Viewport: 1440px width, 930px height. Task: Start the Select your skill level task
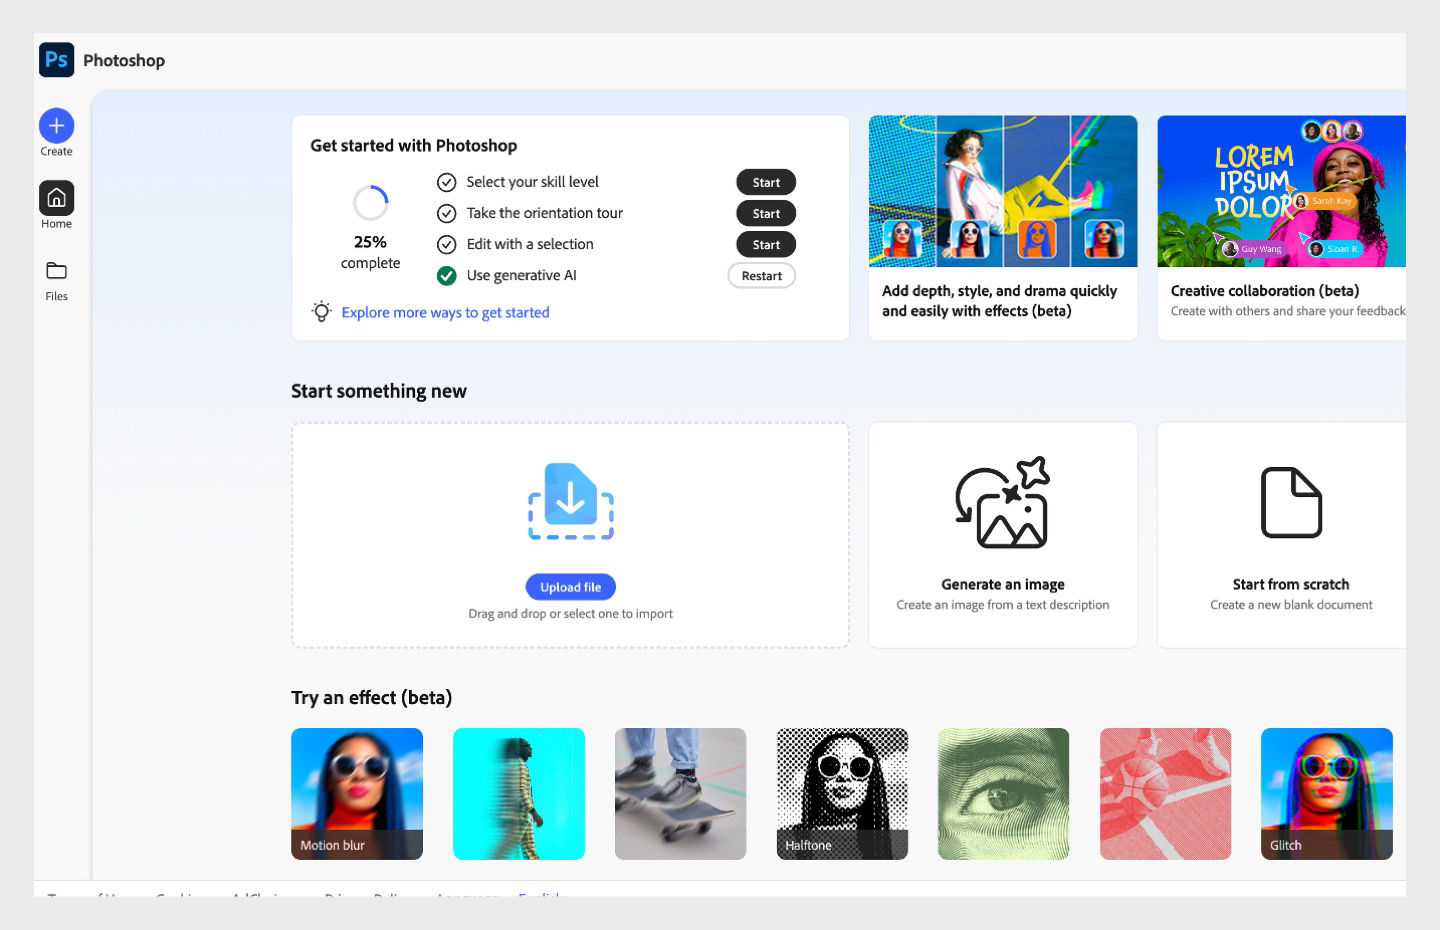pyautogui.click(x=765, y=182)
